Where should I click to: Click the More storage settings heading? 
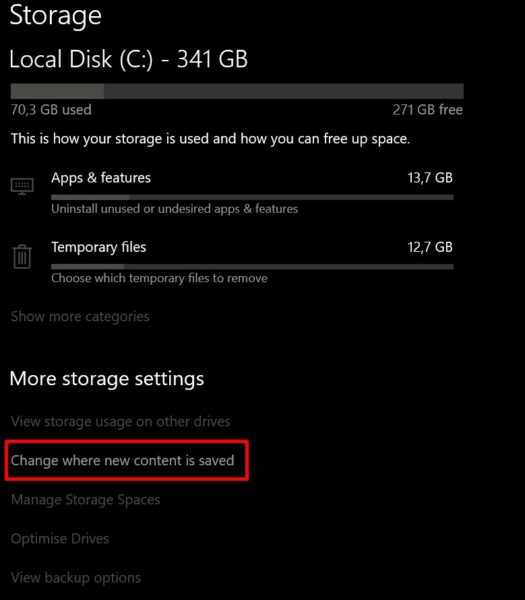tap(107, 379)
